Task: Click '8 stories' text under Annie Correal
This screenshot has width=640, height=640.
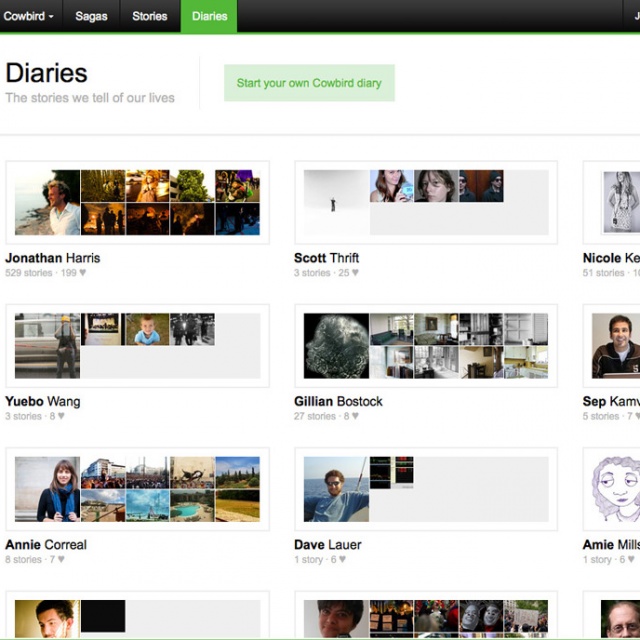Action: (x=23, y=559)
